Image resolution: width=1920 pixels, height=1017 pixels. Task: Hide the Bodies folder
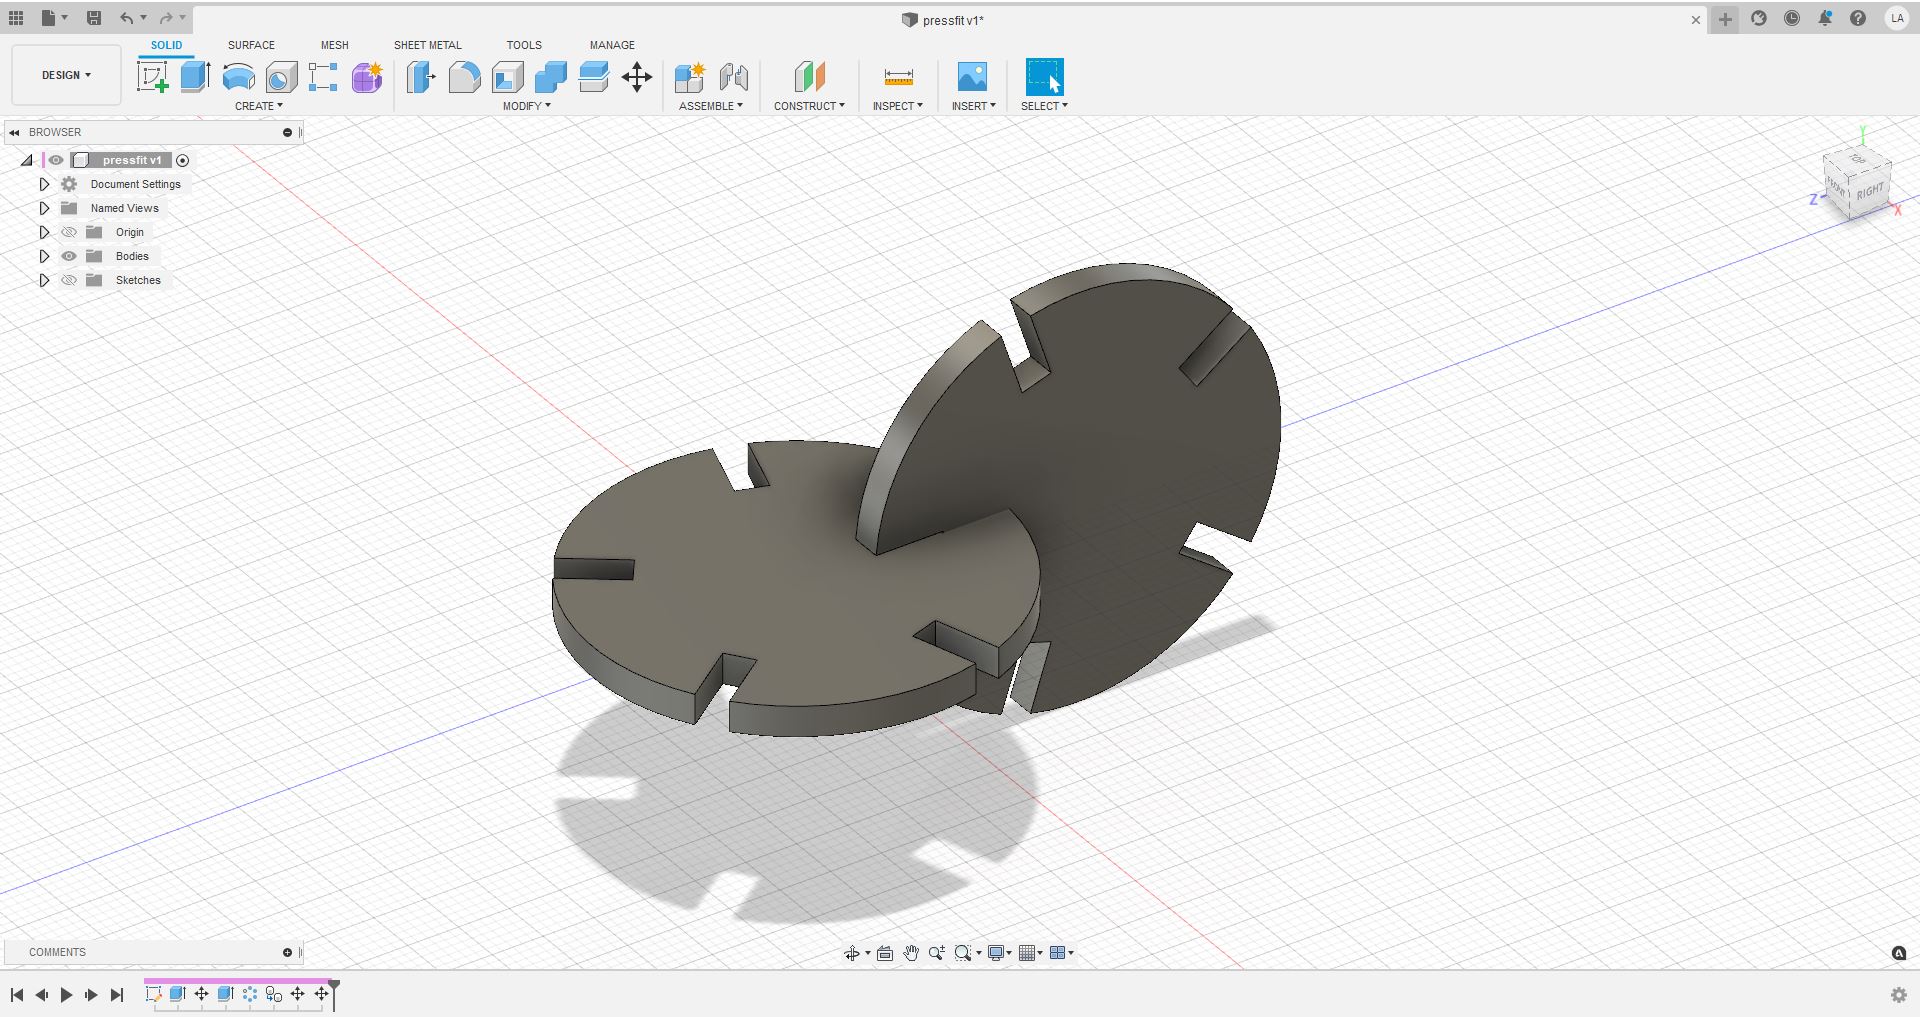point(69,256)
